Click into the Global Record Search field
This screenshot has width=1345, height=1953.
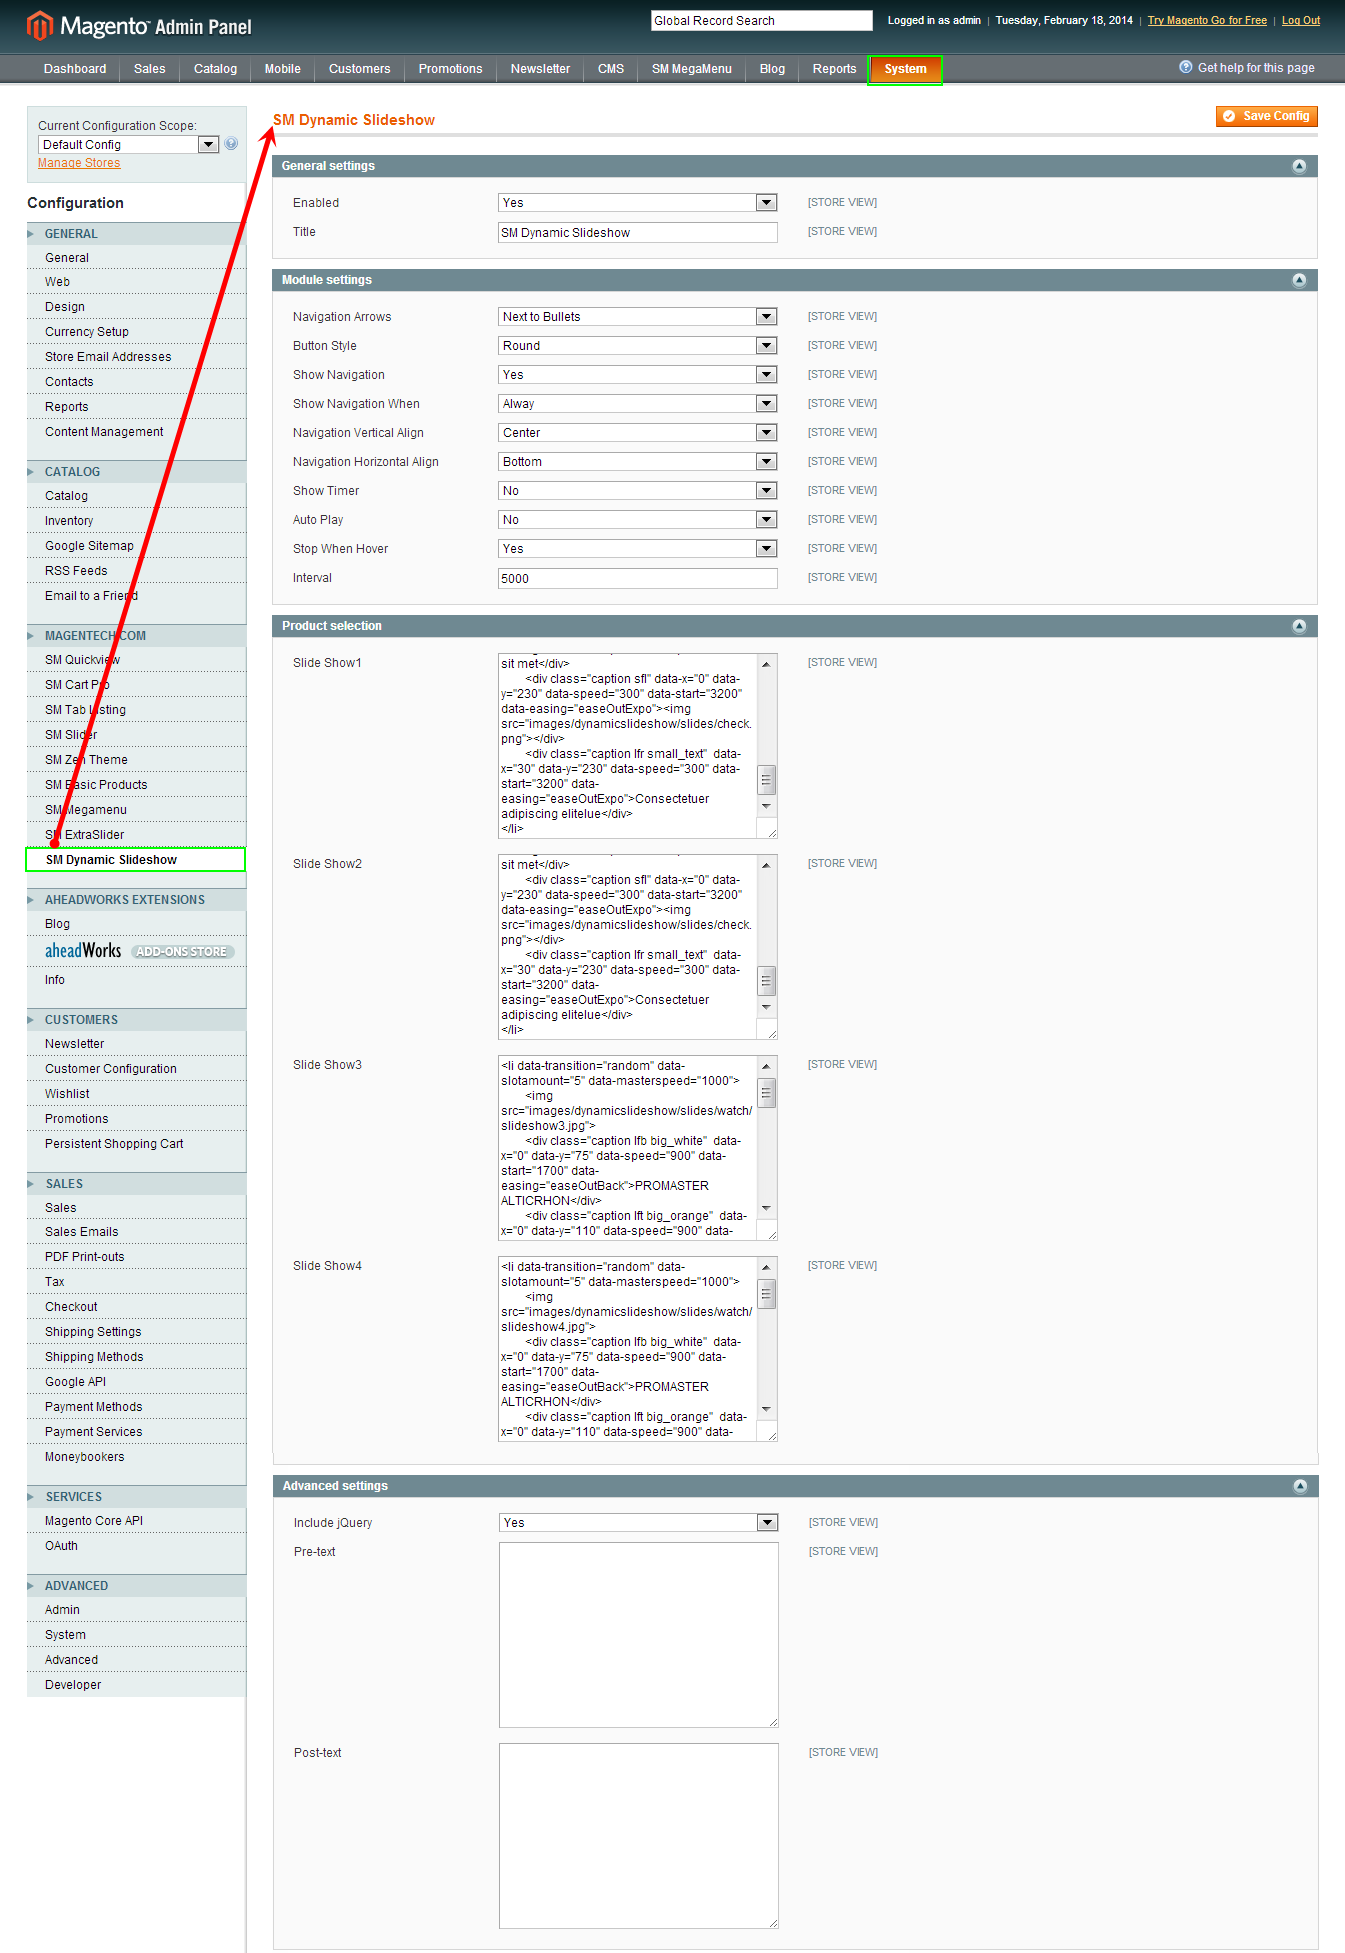tap(762, 21)
